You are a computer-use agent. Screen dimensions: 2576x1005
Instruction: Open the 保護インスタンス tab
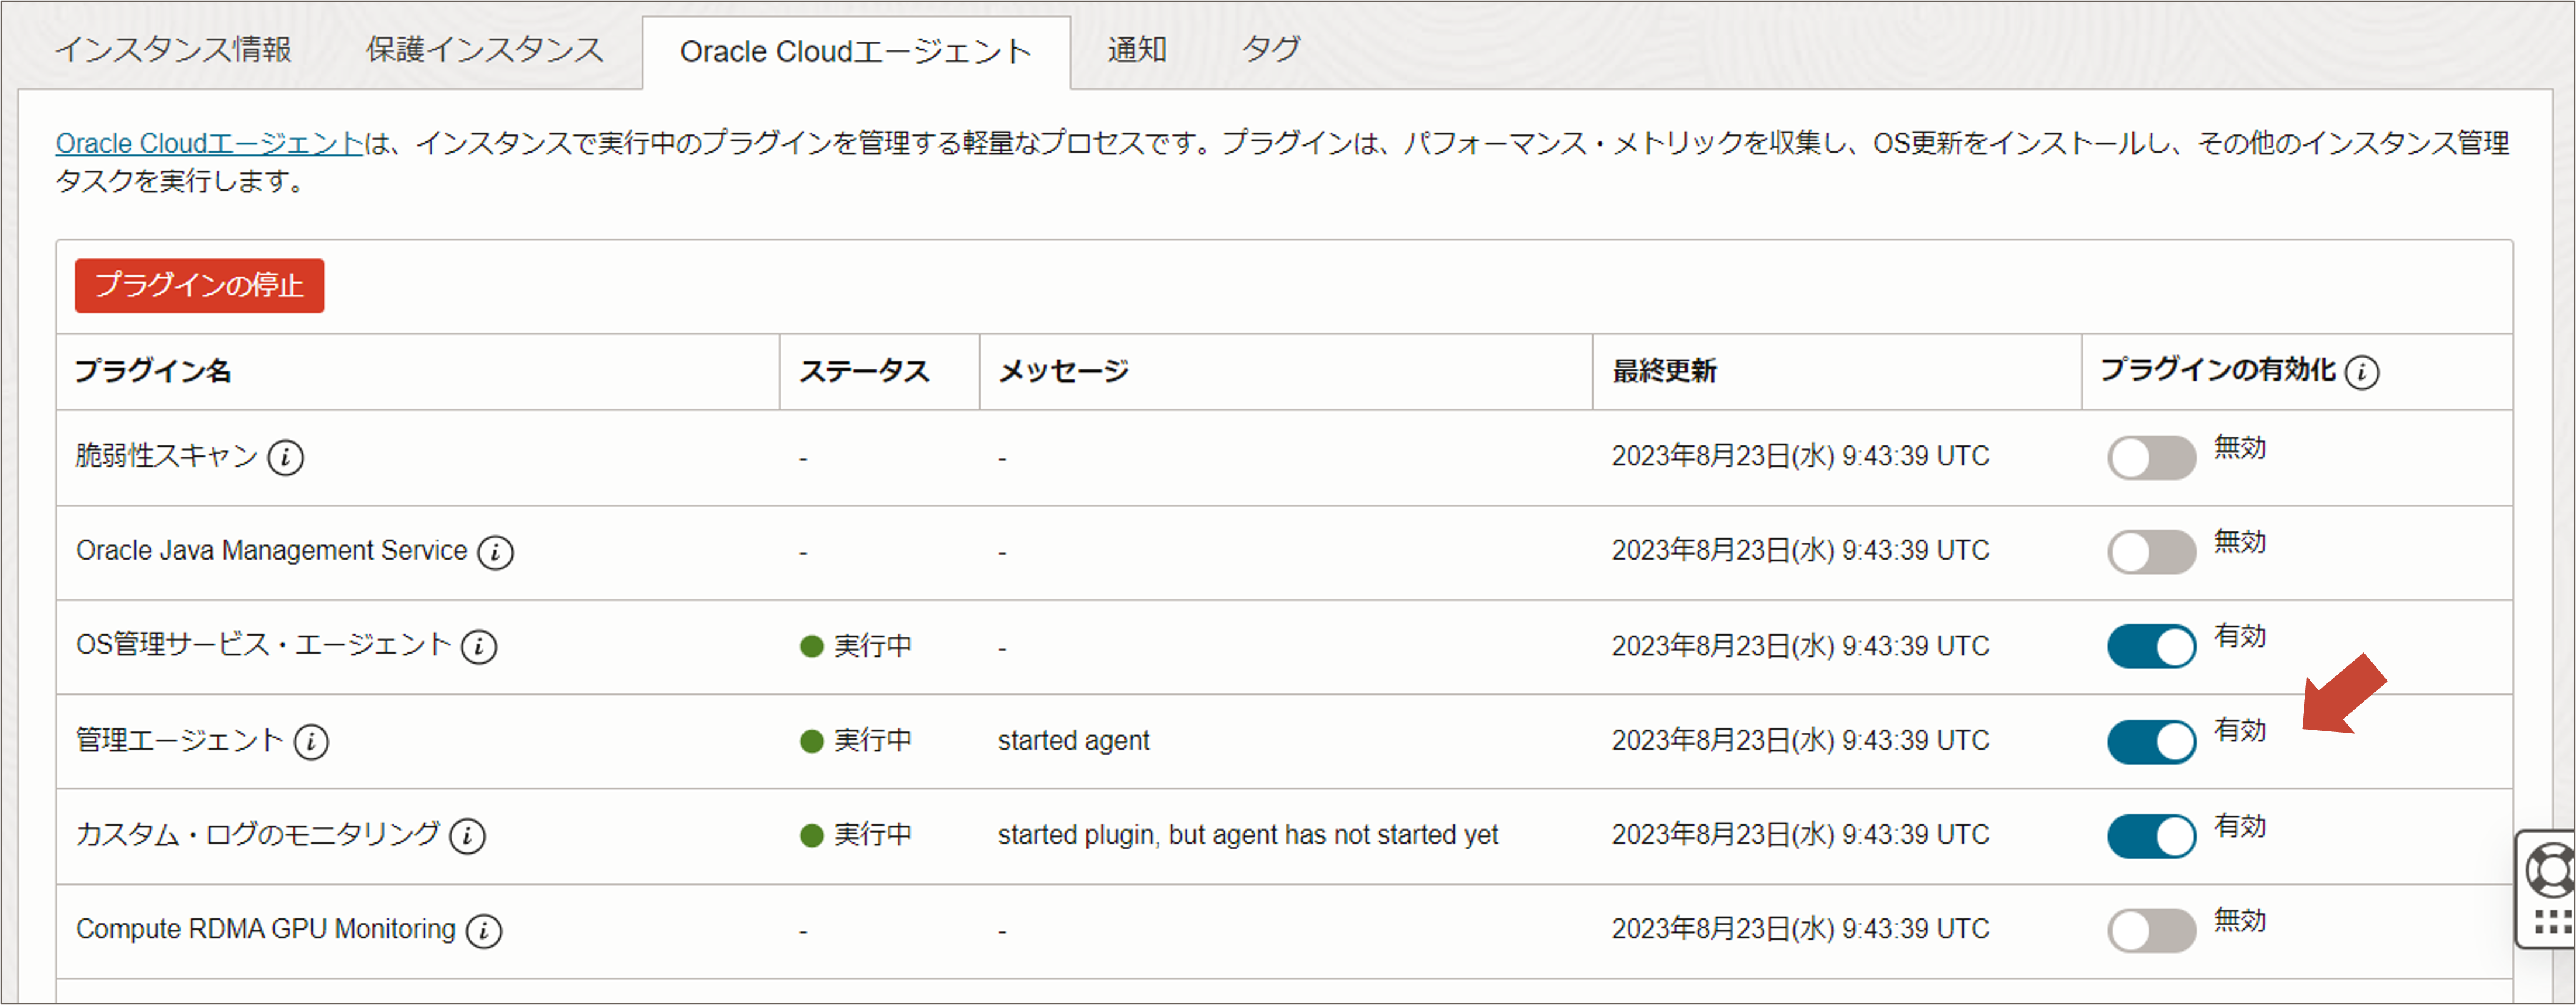[x=484, y=49]
